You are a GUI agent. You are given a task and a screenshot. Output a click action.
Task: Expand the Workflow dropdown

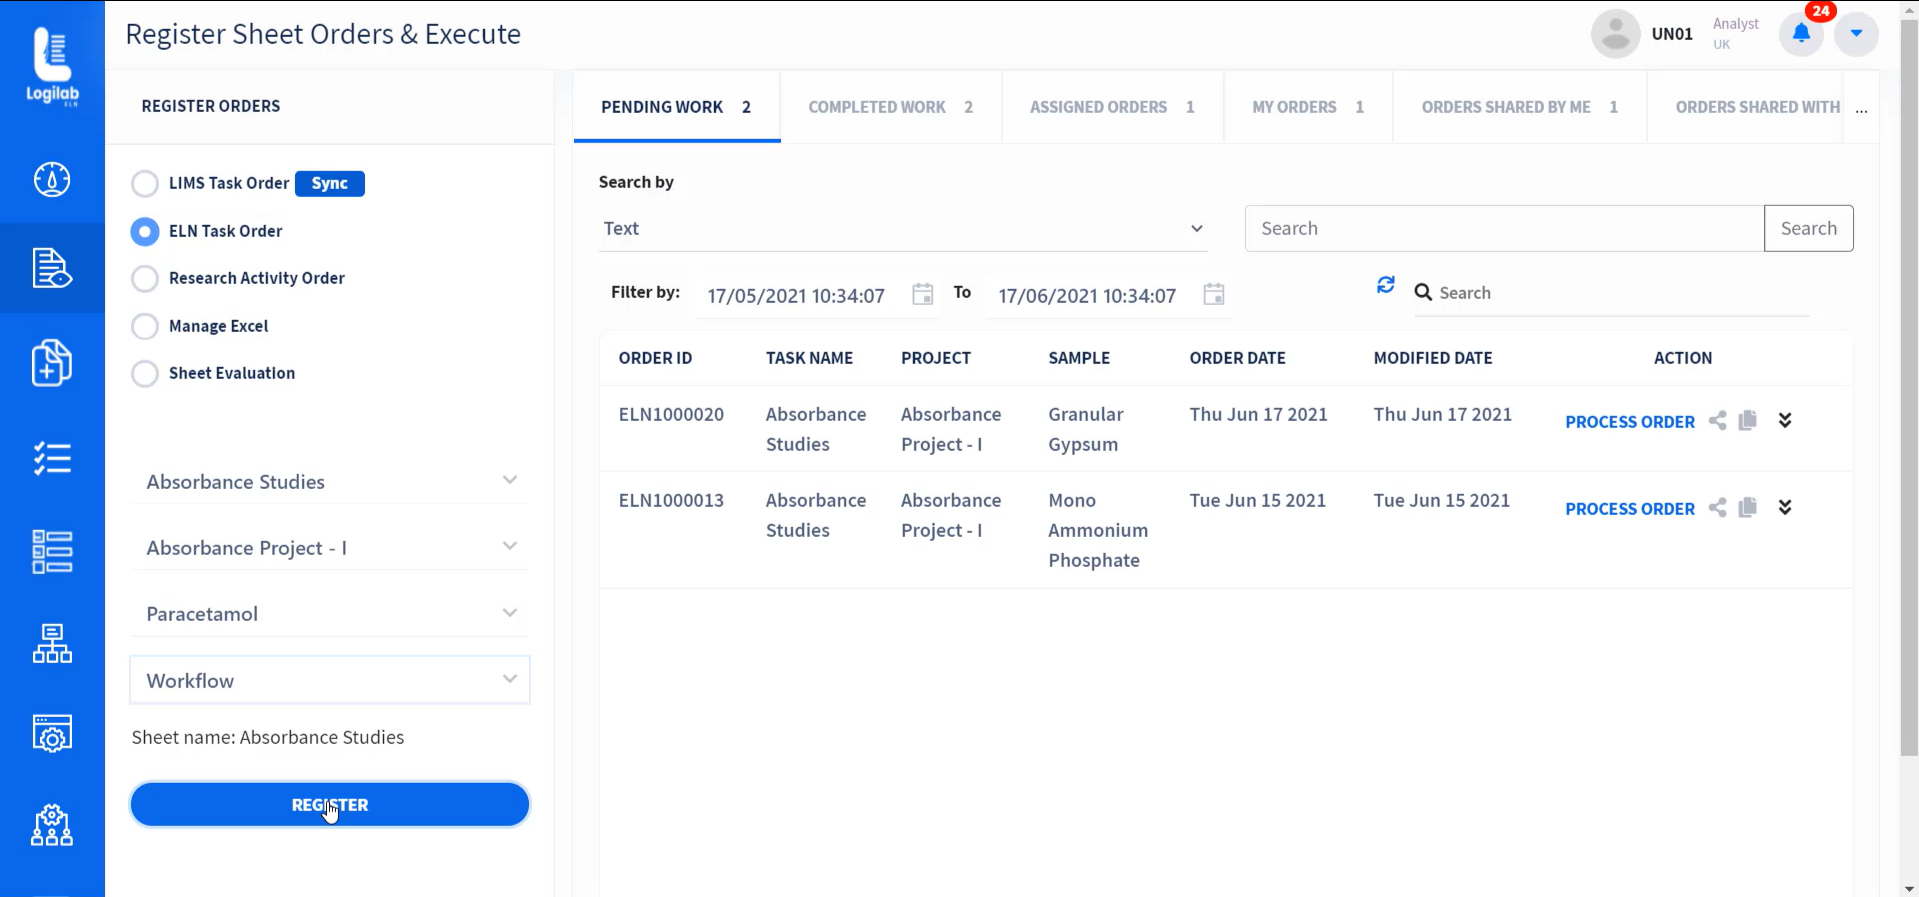330,680
